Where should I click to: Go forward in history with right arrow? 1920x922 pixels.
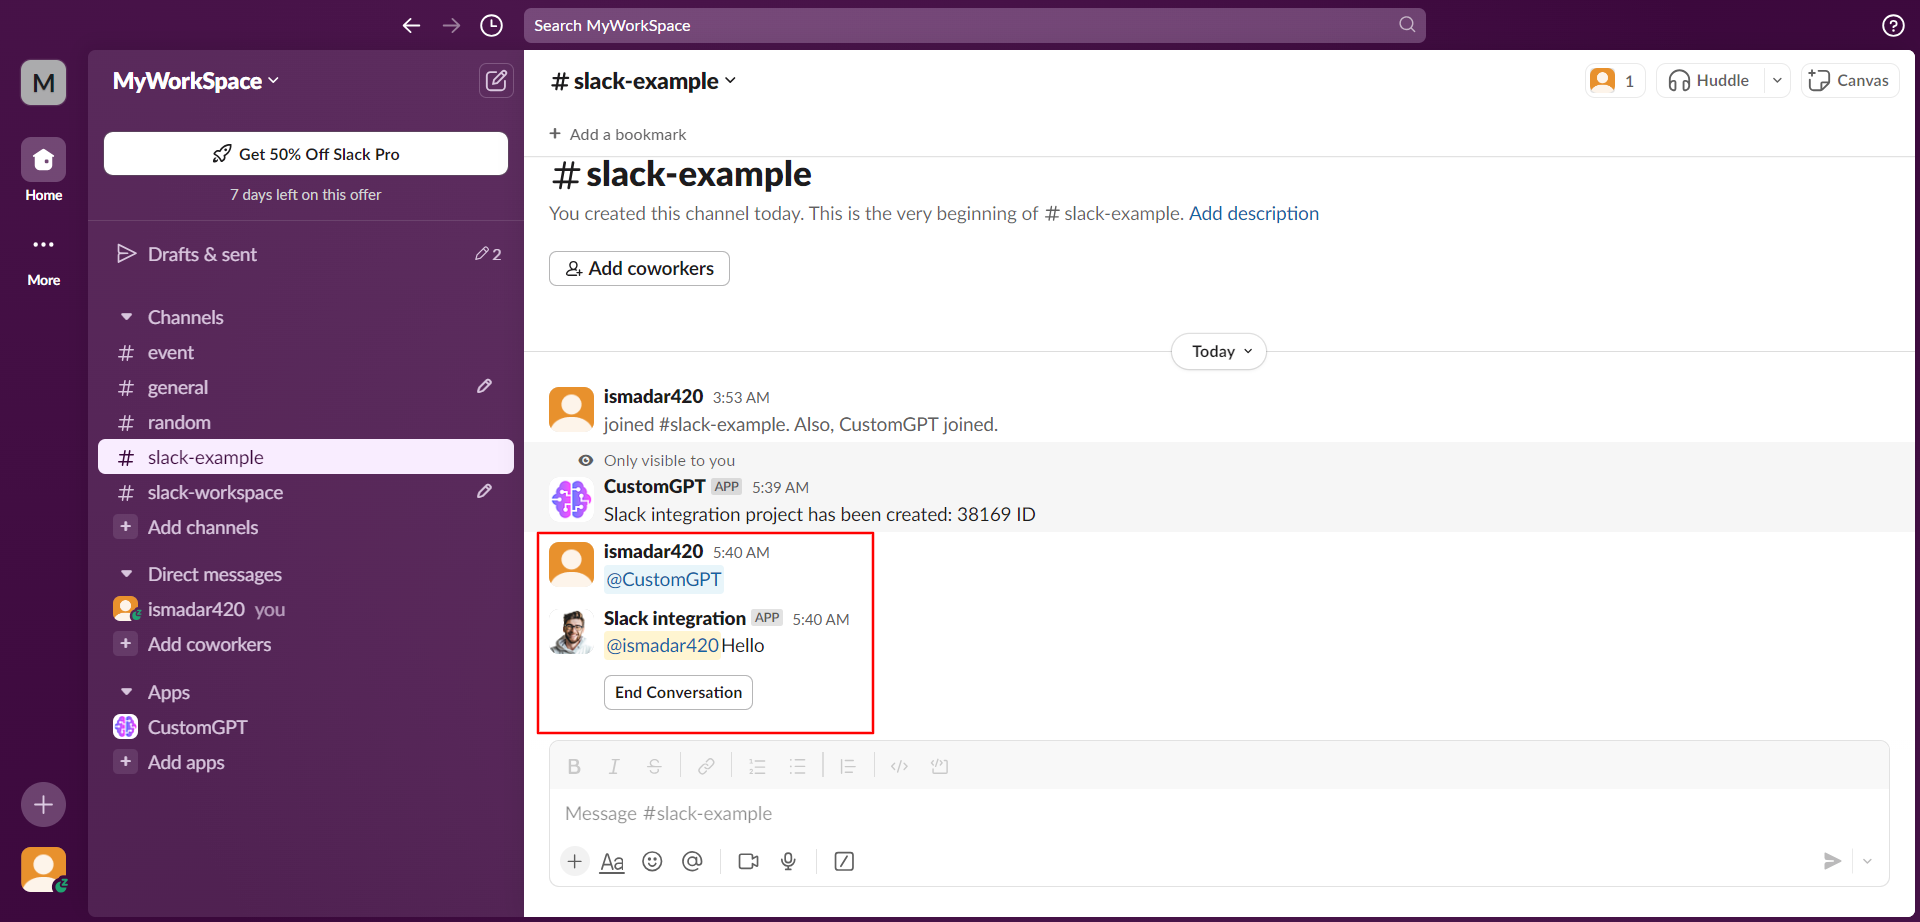click(451, 25)
